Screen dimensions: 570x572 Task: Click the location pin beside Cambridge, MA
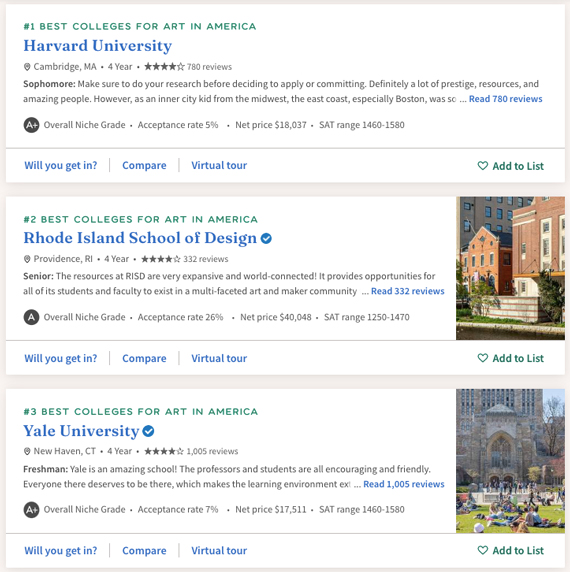point(27,67)
